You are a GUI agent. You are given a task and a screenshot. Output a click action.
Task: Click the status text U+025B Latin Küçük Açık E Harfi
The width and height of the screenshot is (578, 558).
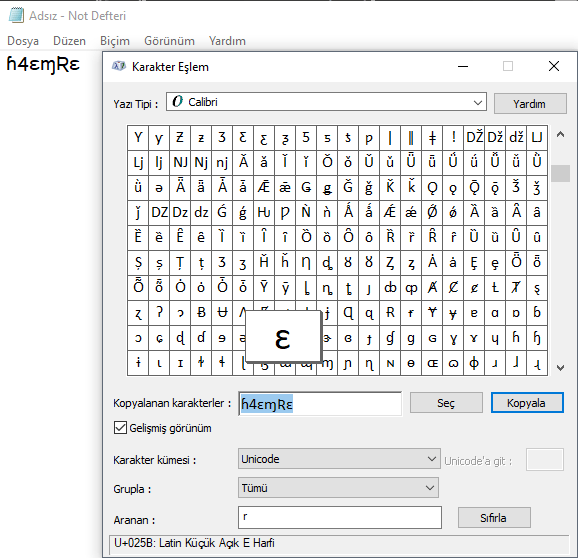[194, 543]
